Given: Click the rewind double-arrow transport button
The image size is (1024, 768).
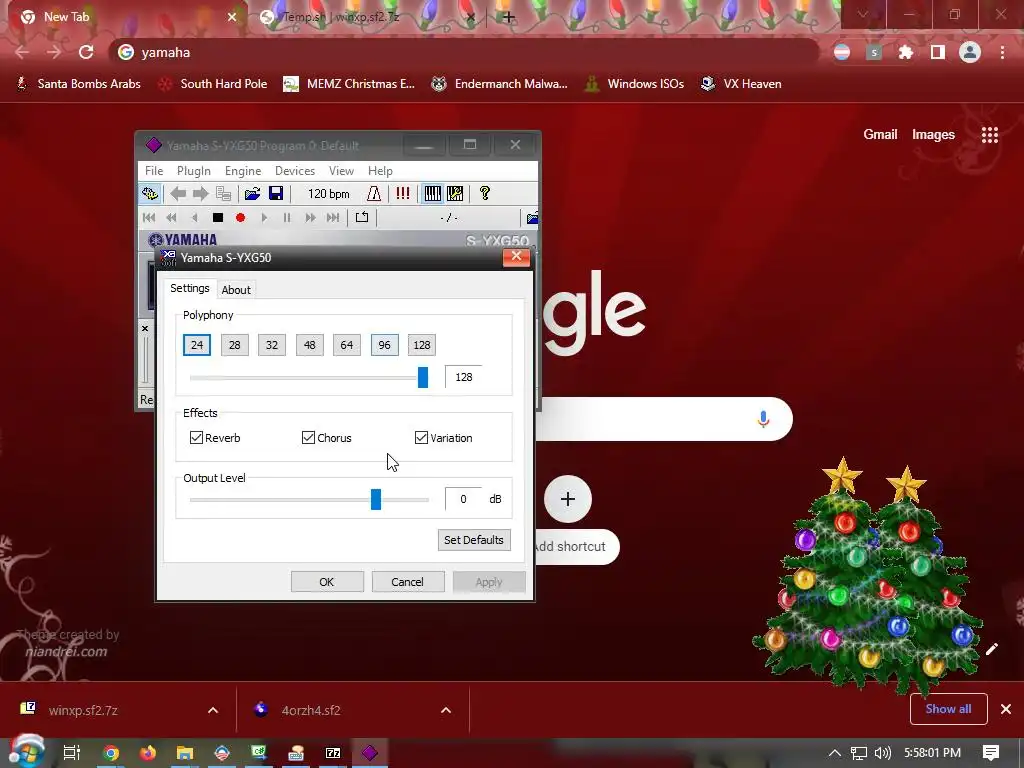Looking at the screenshot, I should click(171, 218).
